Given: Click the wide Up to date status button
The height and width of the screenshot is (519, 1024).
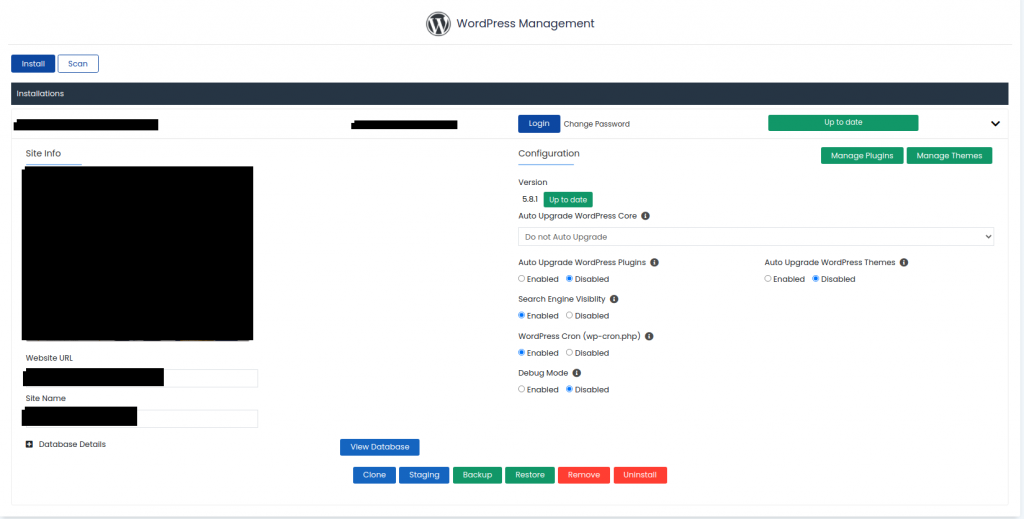Looking at the screenshot, I should (843, 123).
